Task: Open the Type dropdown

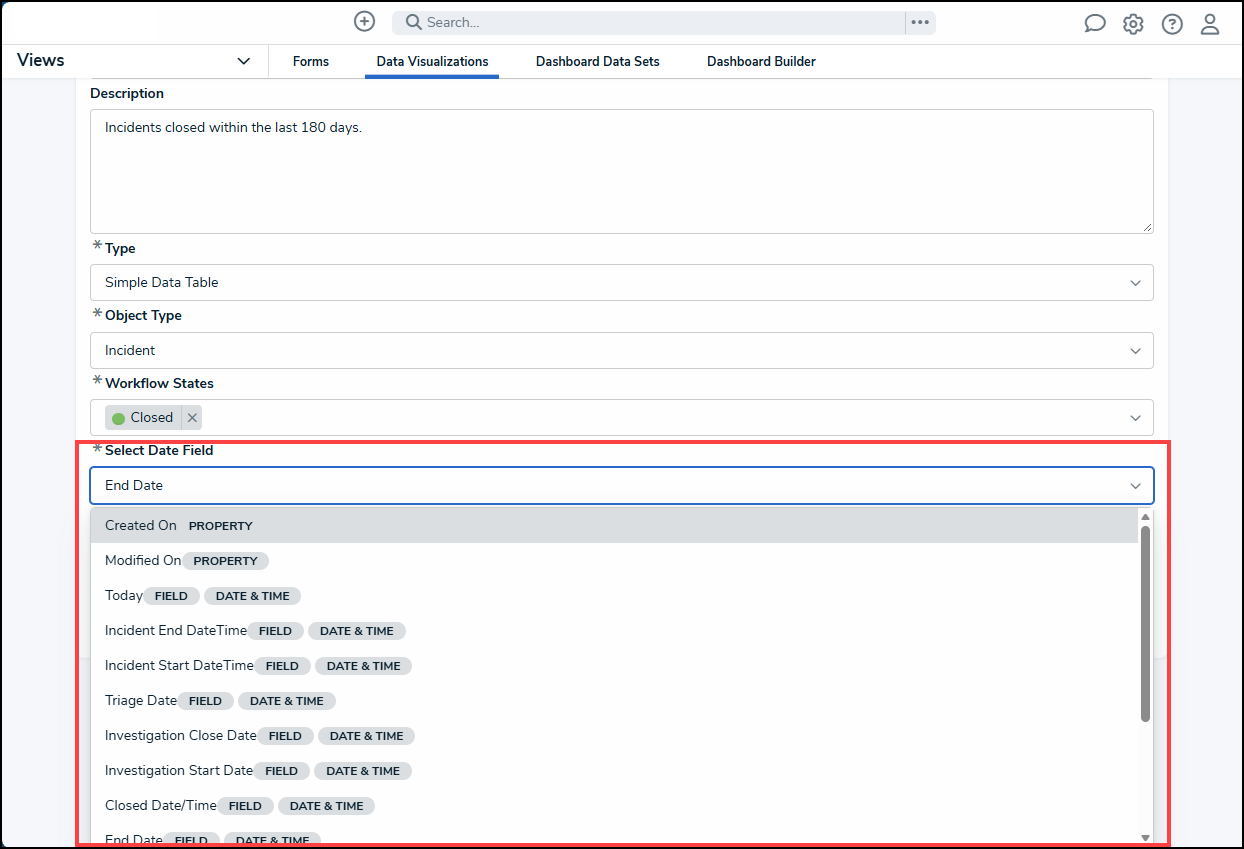Action: click(621, 282)
